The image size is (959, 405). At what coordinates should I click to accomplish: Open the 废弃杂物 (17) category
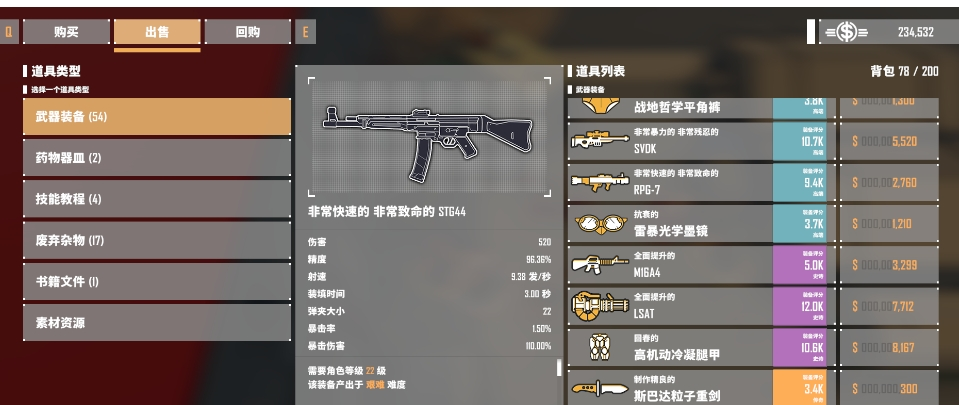[157, 240]
